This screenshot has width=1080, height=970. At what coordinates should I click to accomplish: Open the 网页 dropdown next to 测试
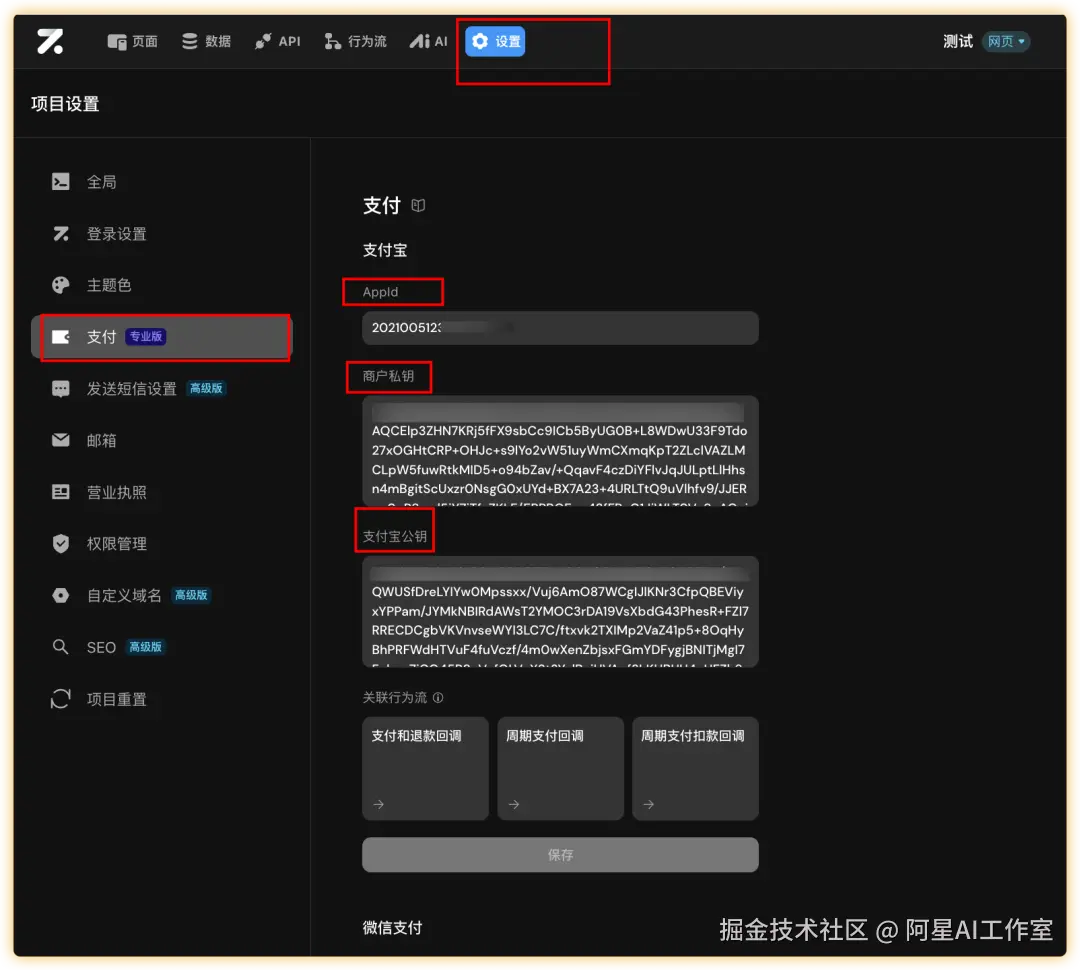(x=1006, y=41)
